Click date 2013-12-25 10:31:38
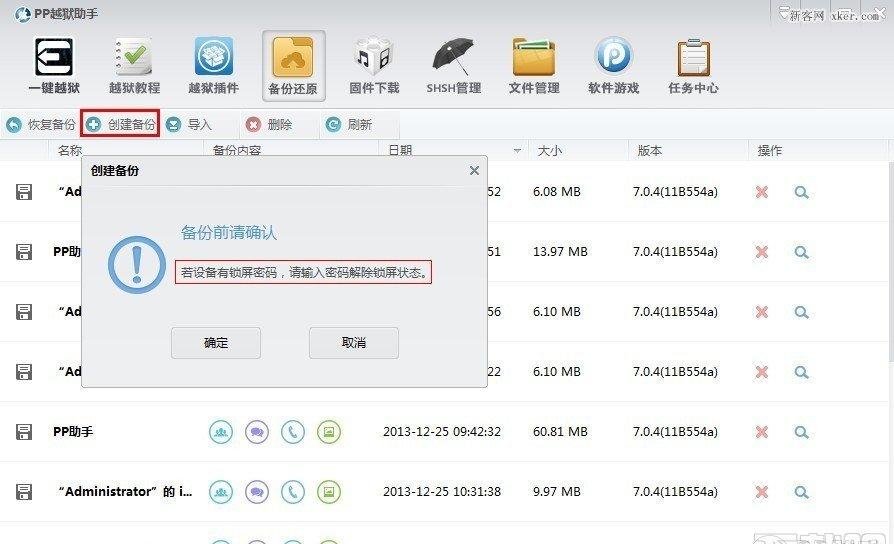 tap(442, 492)
